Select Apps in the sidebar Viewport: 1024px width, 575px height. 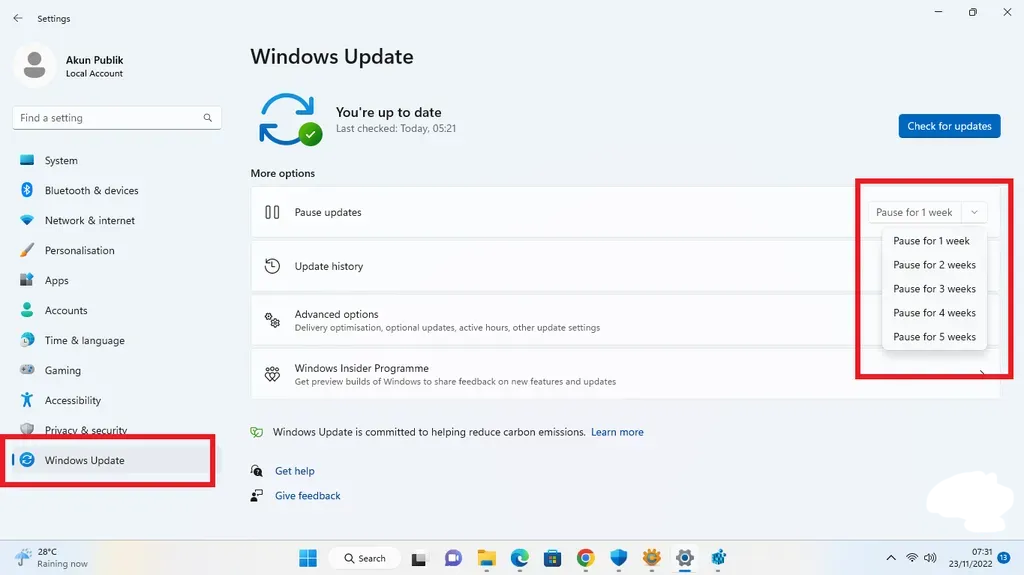pyautogui.click(x=116, y=280)
